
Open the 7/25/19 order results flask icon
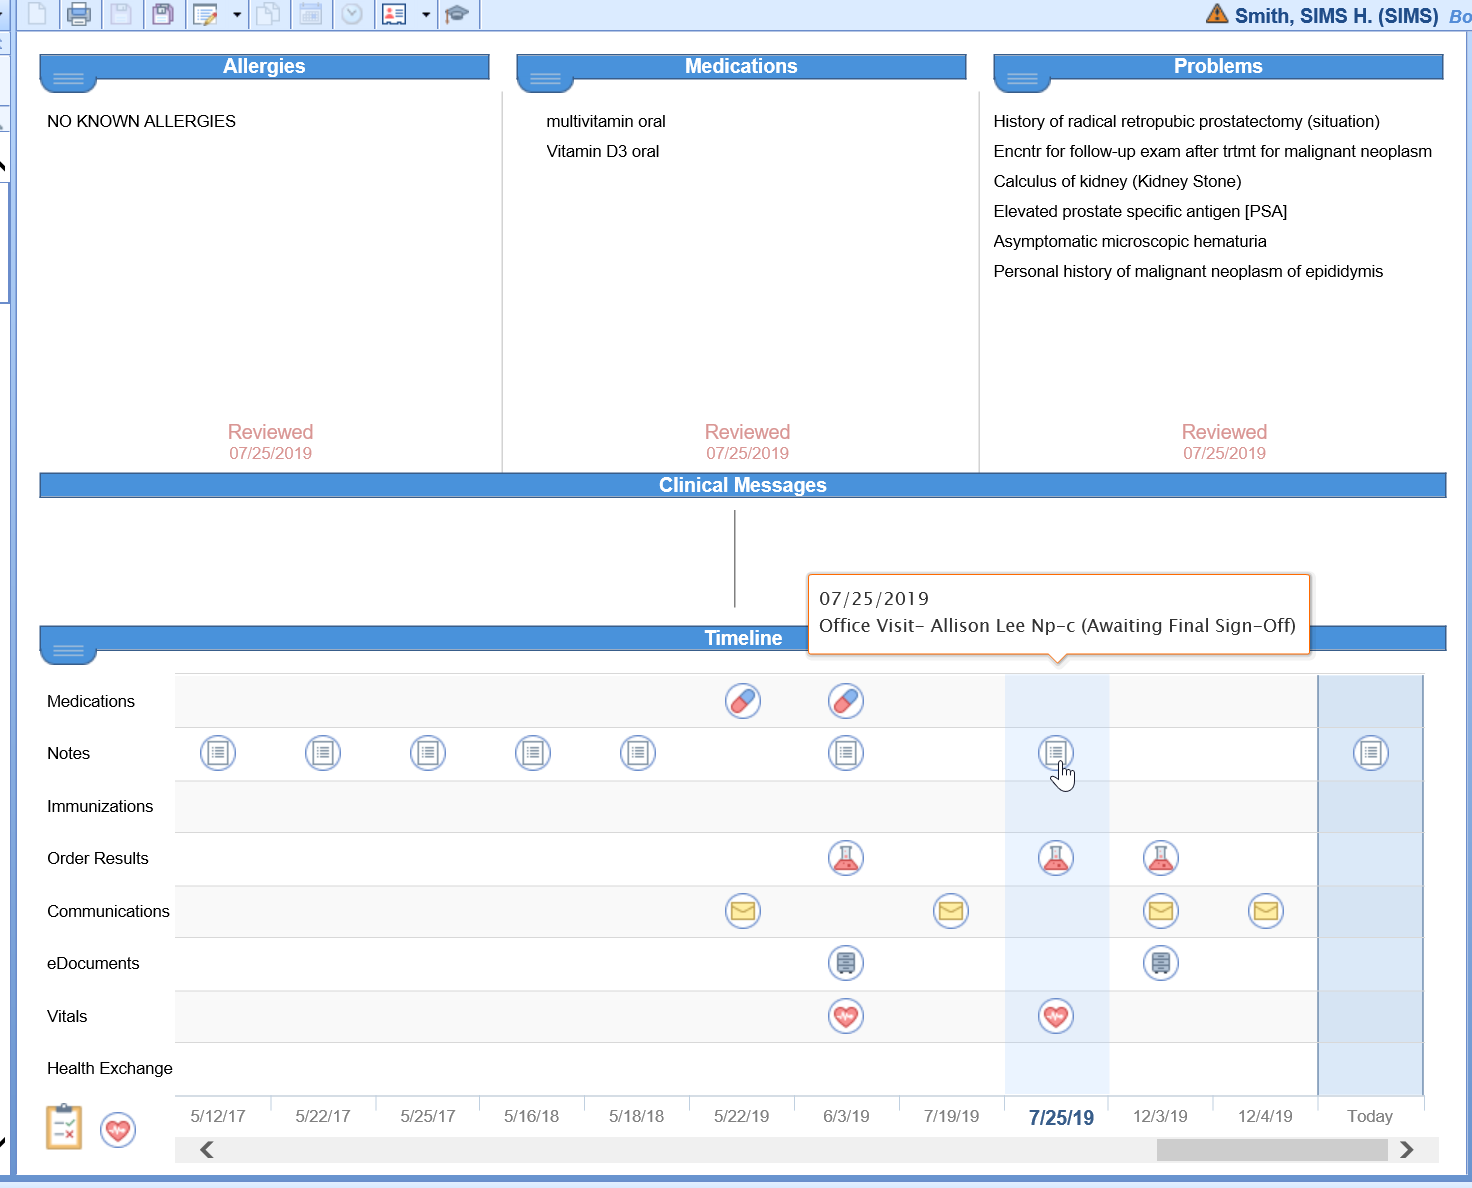point(1056,858)
